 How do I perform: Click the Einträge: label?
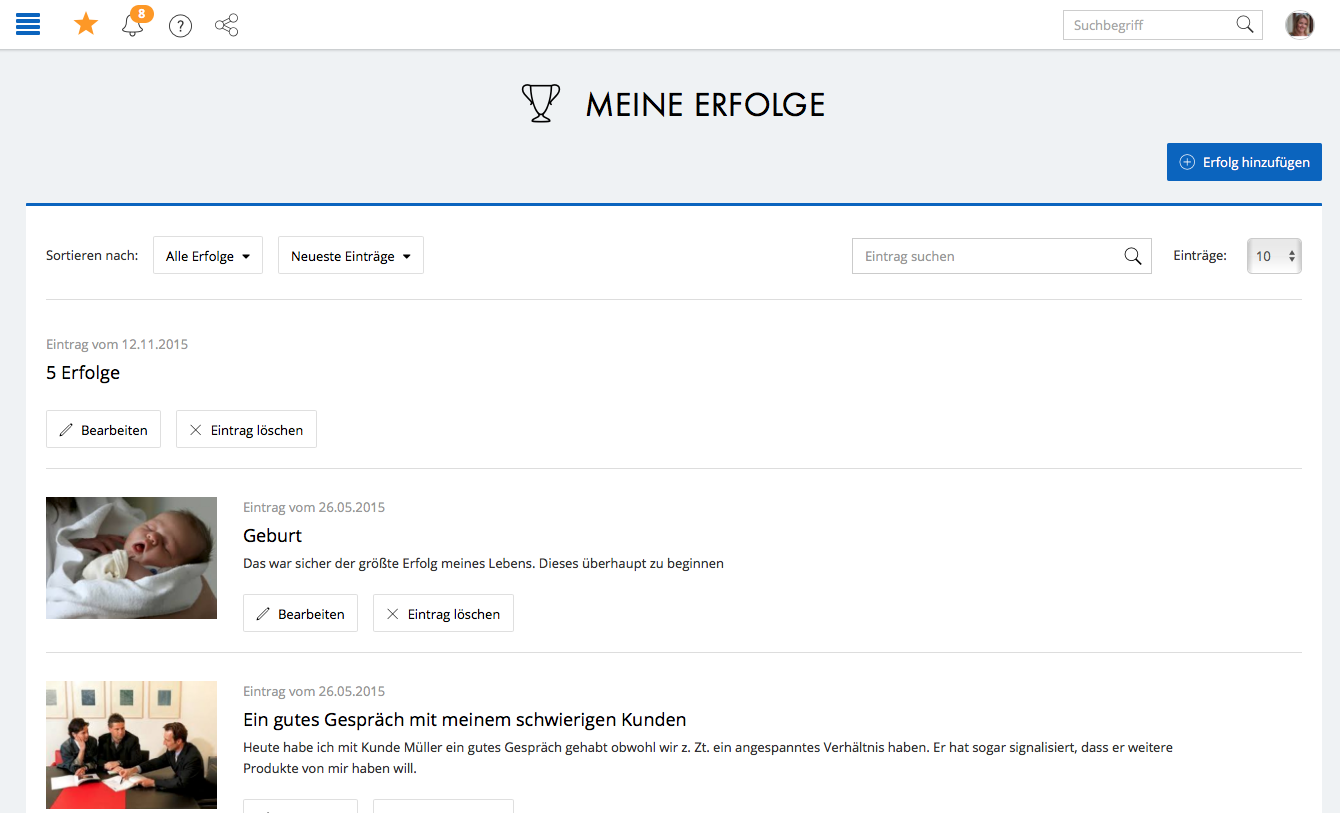1200,255
